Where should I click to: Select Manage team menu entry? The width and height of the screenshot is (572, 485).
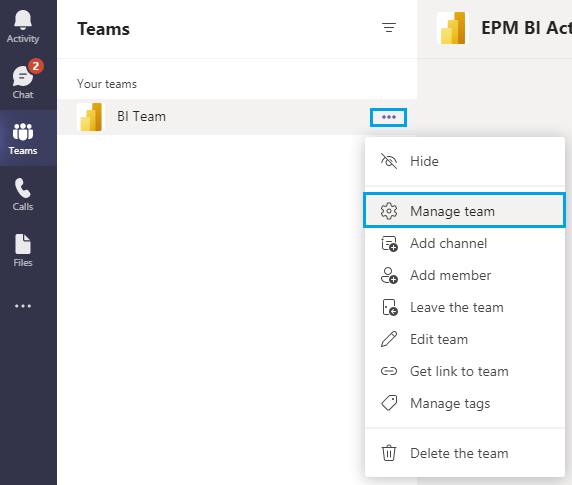465,211
